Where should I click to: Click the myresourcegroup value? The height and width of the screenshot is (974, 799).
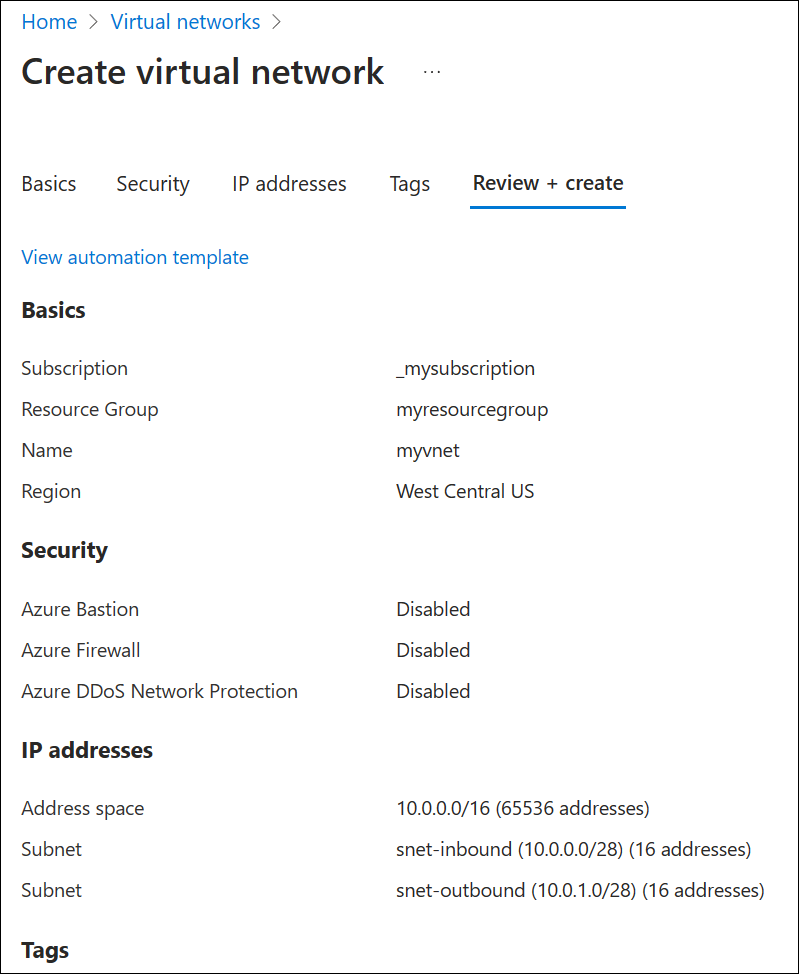click(471, 409)
